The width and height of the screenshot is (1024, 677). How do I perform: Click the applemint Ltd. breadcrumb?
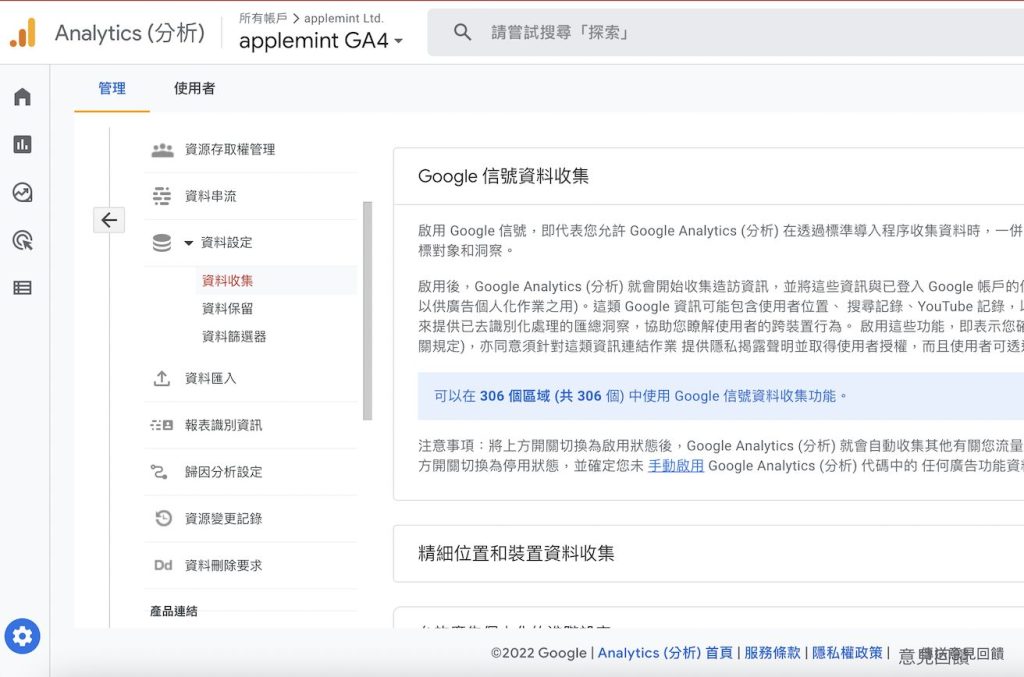(344, 18)
